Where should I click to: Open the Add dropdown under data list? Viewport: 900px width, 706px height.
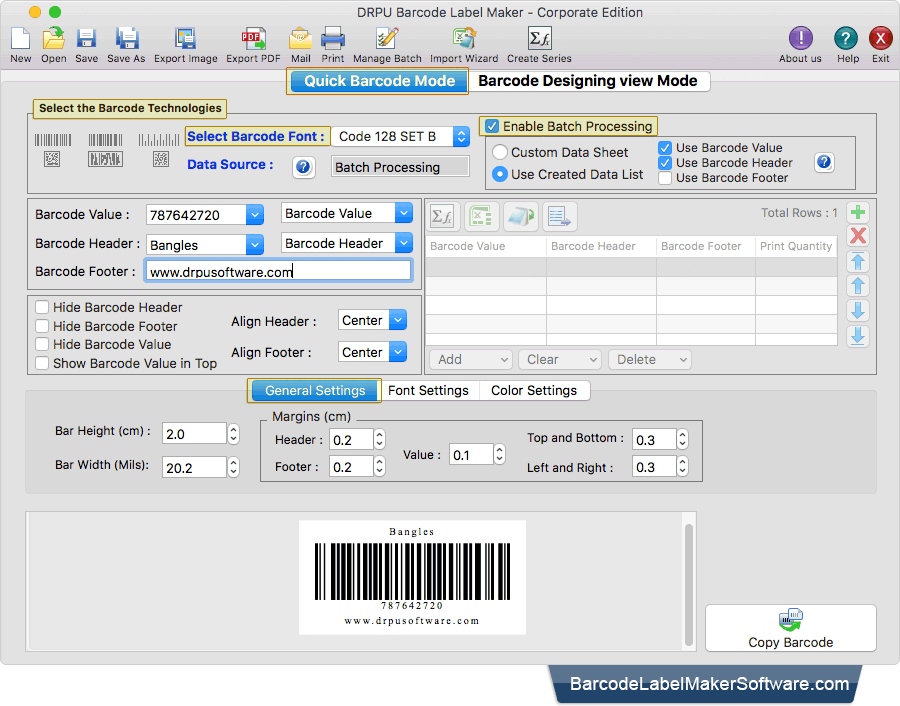470,359
